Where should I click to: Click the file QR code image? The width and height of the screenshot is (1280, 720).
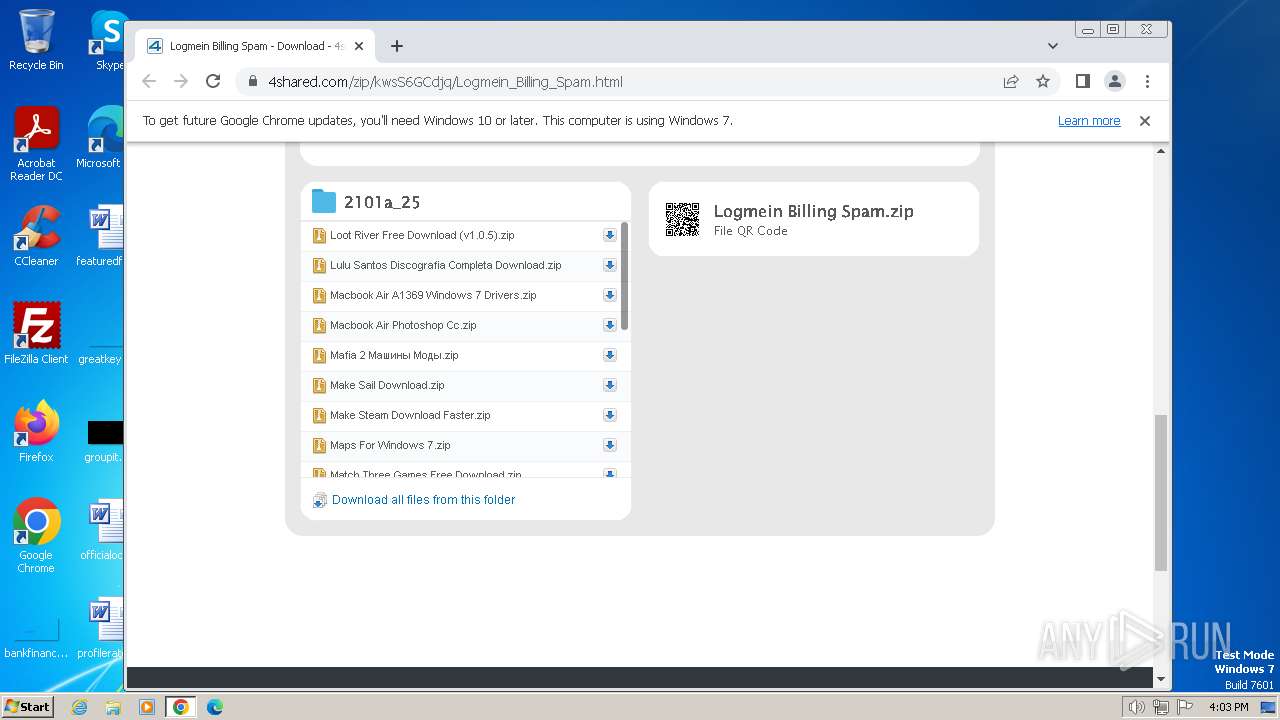(682, 219)
